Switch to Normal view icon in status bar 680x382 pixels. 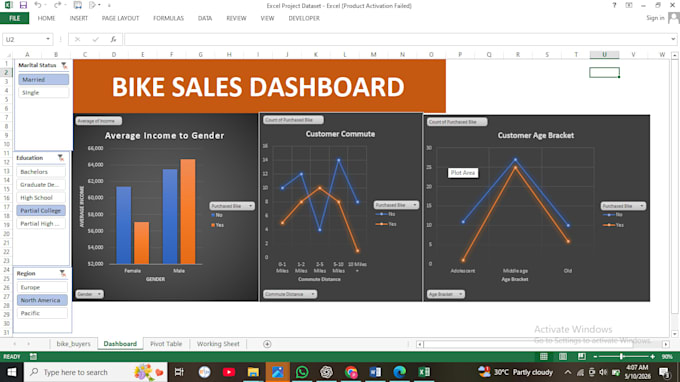[x=543, y=356]
